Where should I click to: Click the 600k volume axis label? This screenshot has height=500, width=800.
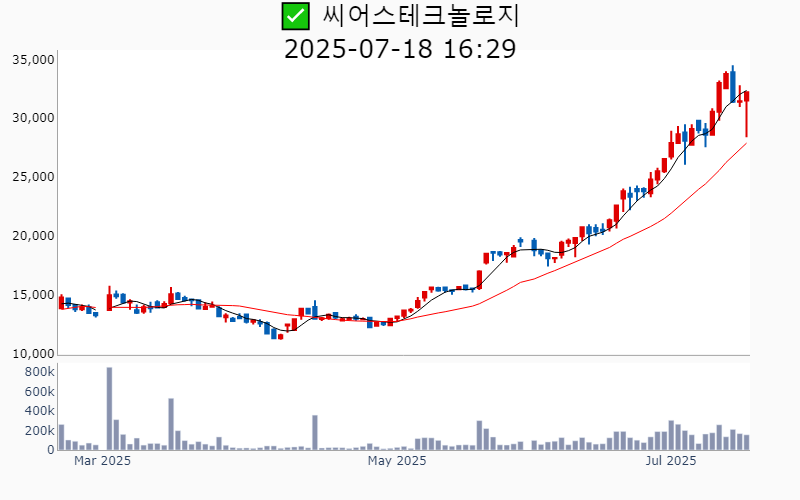tap(39, 392)
